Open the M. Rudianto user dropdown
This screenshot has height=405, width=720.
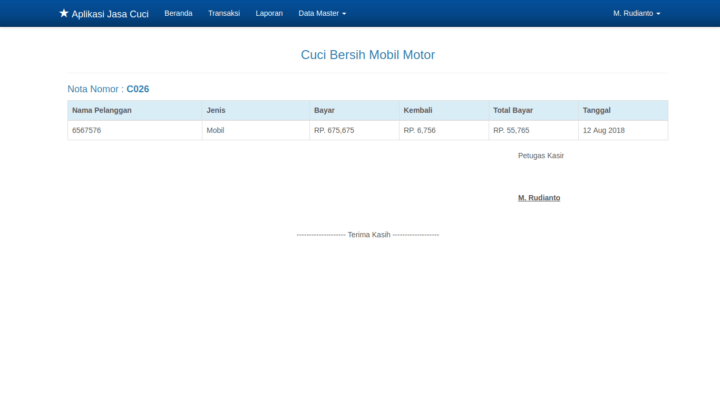click(x=636, y=14)
